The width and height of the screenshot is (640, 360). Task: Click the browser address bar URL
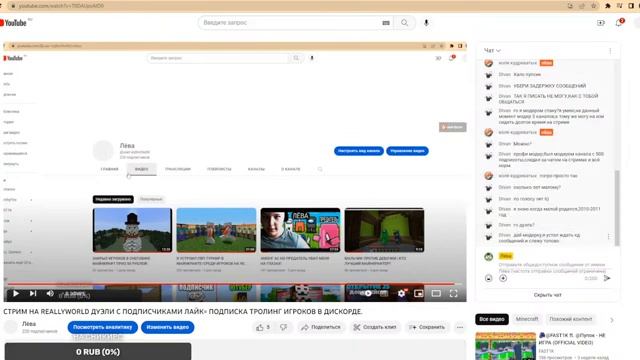pyautogui.click(x=61, y=6)
